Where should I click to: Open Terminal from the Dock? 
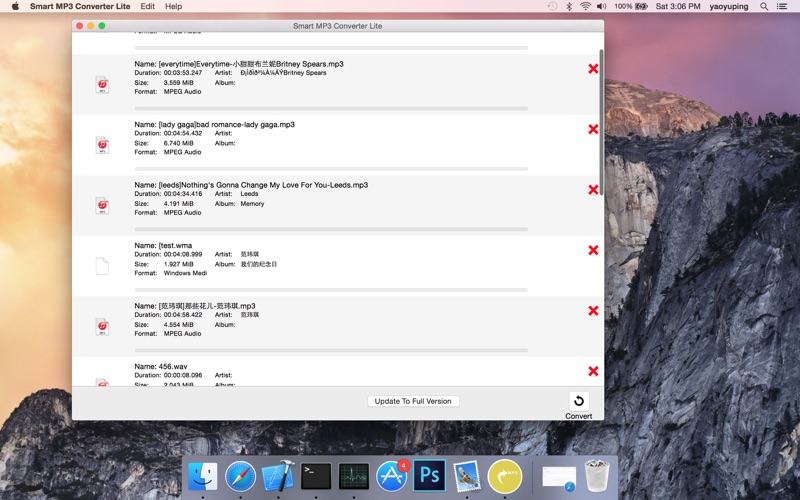click(x=316, y=477)
